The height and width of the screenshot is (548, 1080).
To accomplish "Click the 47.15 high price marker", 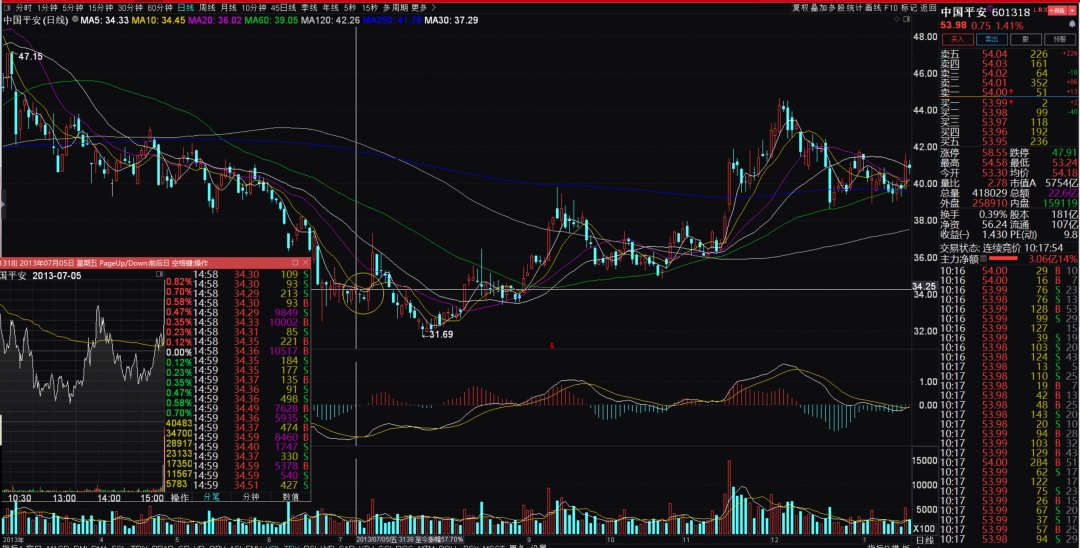I will click(30, 56).
